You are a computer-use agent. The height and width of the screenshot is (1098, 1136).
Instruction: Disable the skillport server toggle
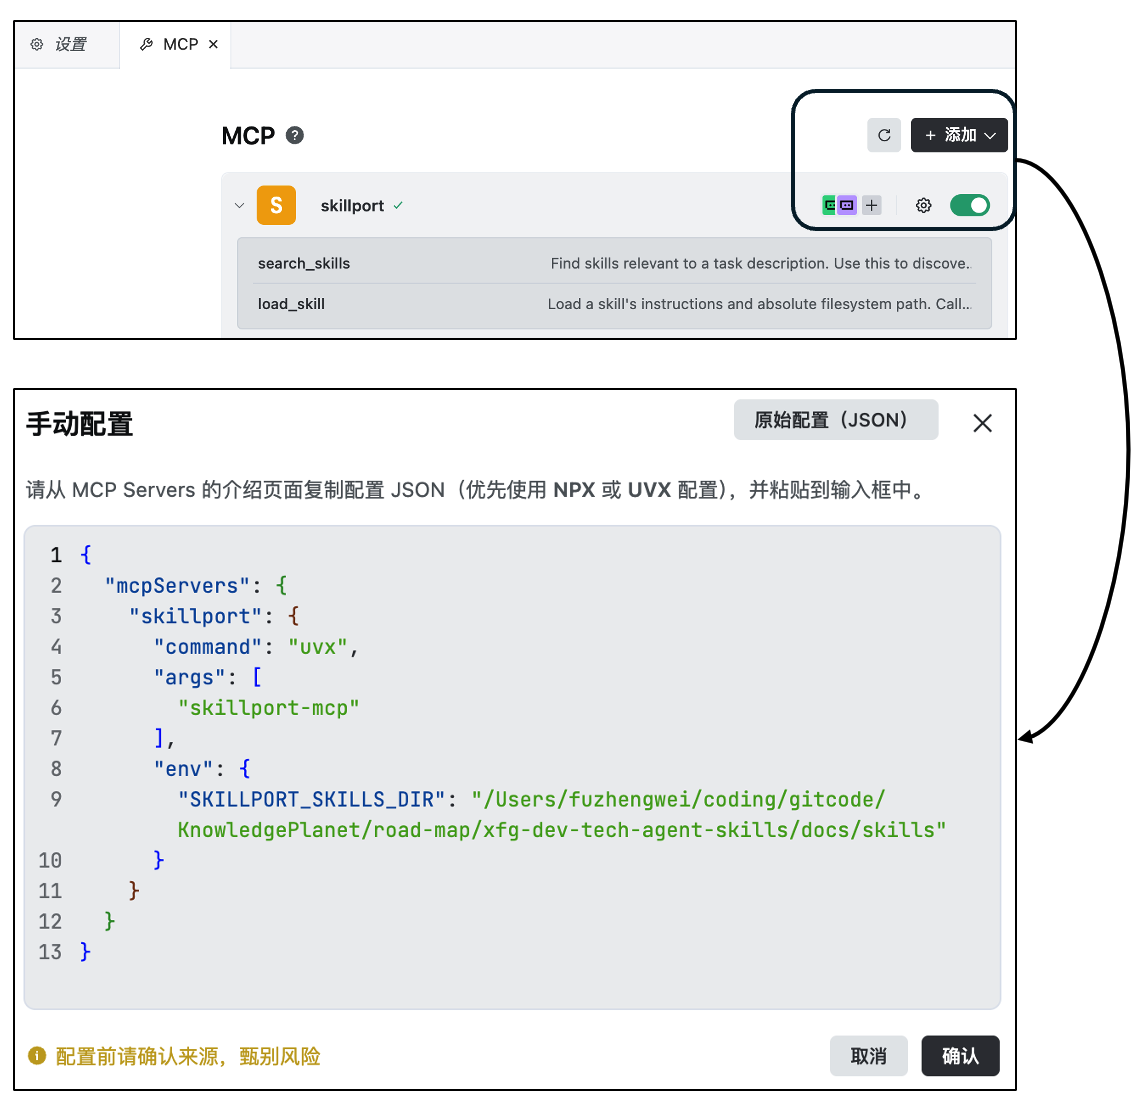pos(969,205)
